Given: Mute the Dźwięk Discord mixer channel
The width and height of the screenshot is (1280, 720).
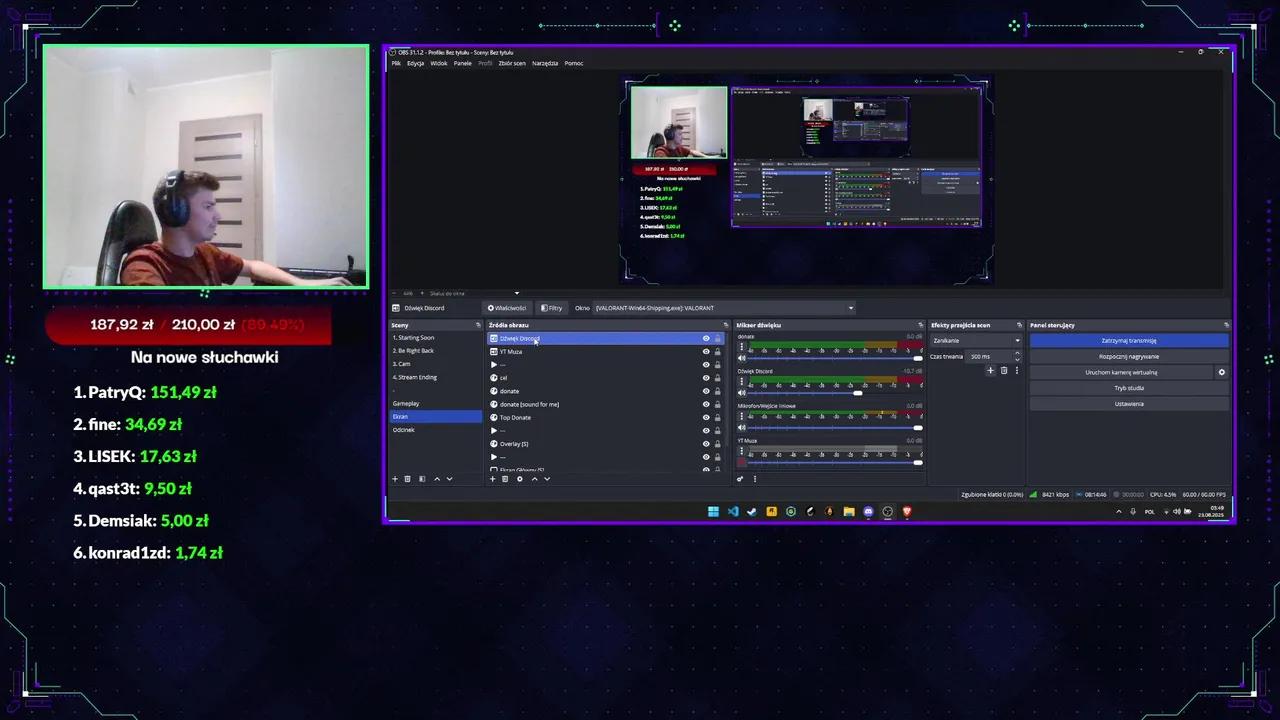Looking at the screenshot, I should tap(742, 393).
